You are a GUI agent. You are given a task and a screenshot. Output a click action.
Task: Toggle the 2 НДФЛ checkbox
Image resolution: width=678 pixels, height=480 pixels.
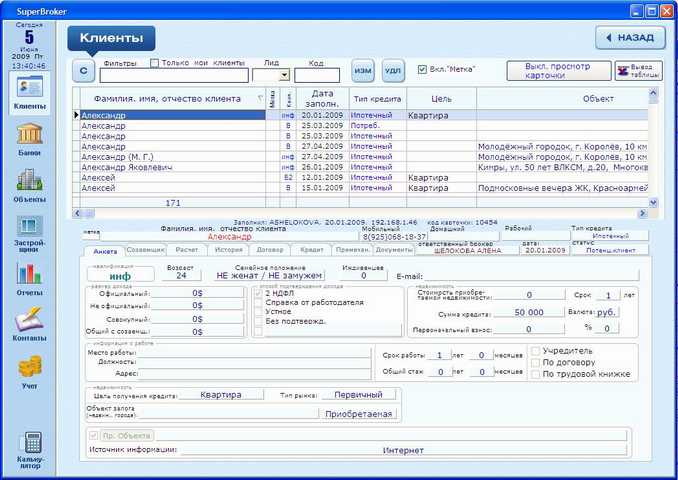click(x=259, y=294)
